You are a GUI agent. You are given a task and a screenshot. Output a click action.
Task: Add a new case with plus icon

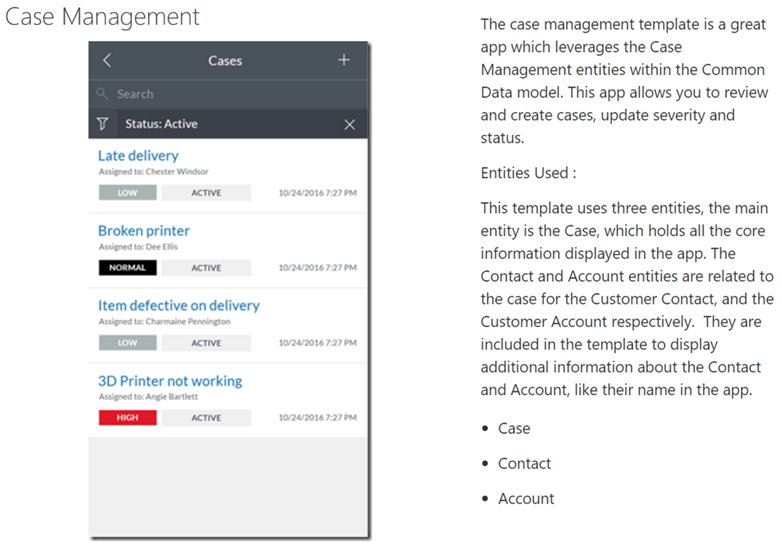tap(344, 61)
